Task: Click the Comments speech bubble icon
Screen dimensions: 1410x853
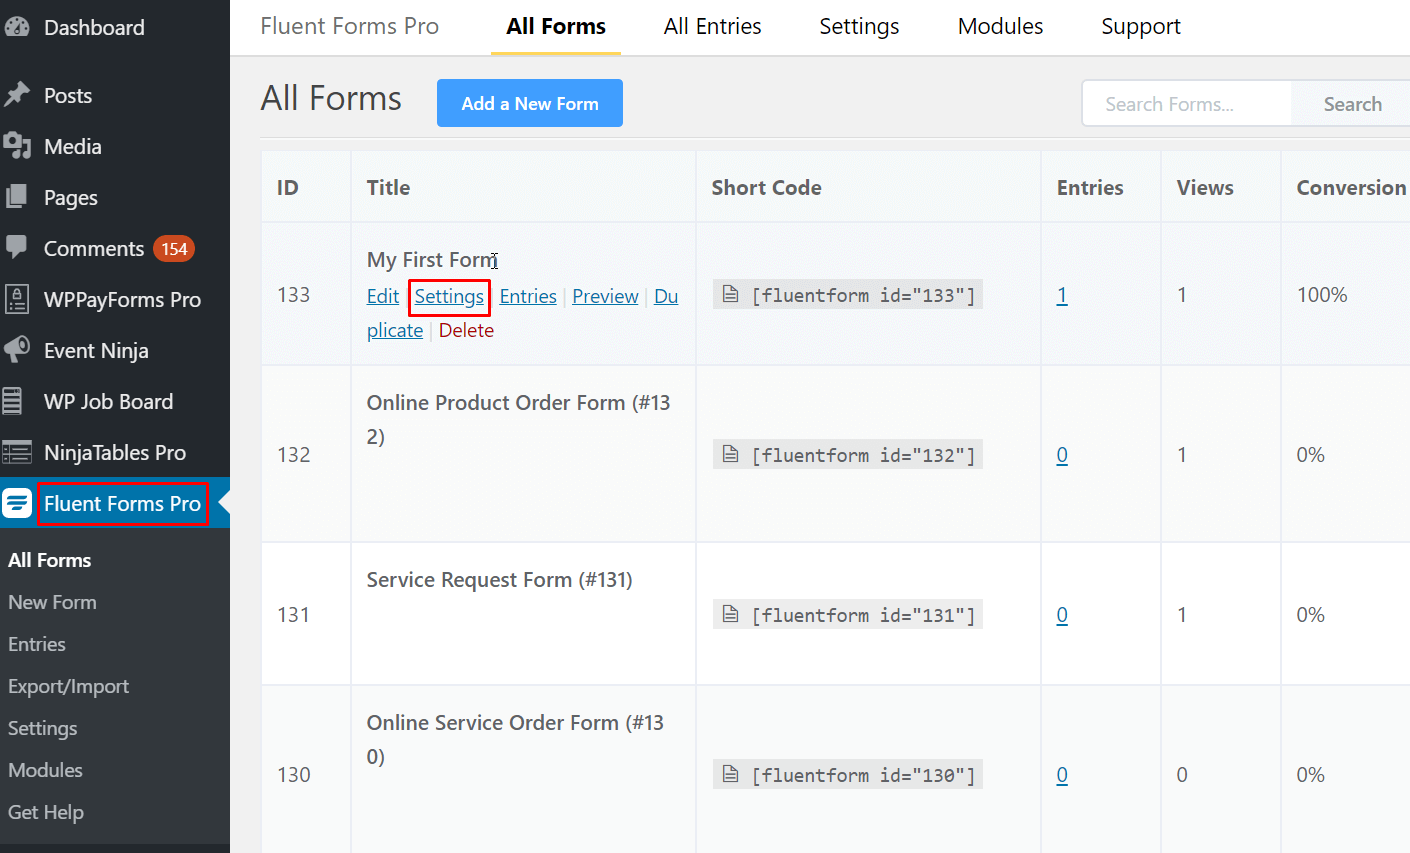Action: 18,248
